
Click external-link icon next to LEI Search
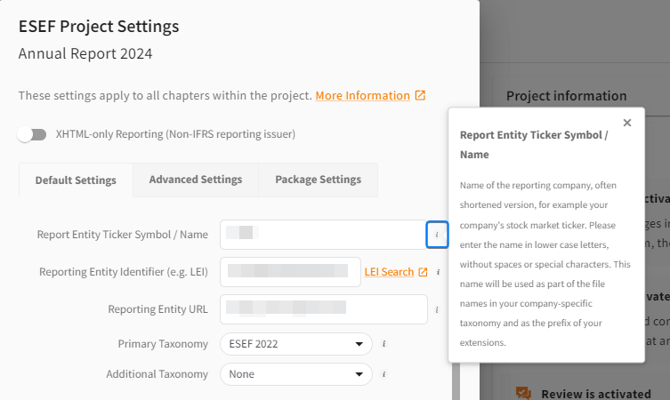coord(423,272)
